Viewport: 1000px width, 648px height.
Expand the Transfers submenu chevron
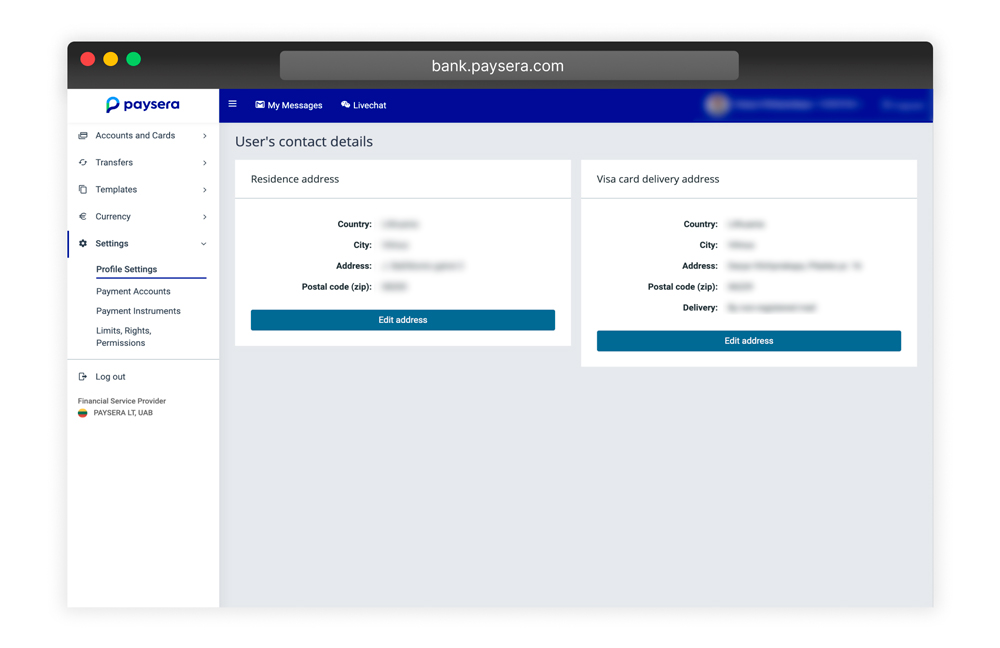click(205, 163)
